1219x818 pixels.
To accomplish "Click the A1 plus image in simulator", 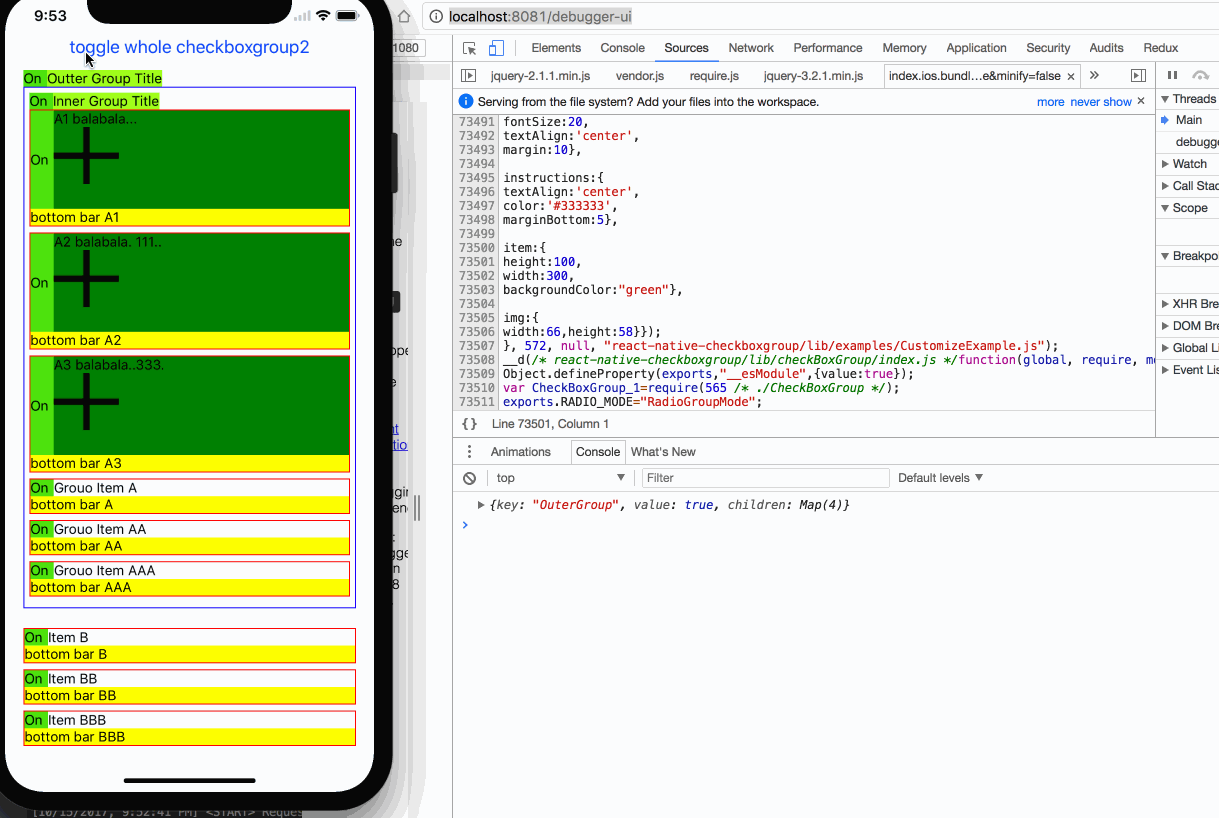I will coord(87,155).
